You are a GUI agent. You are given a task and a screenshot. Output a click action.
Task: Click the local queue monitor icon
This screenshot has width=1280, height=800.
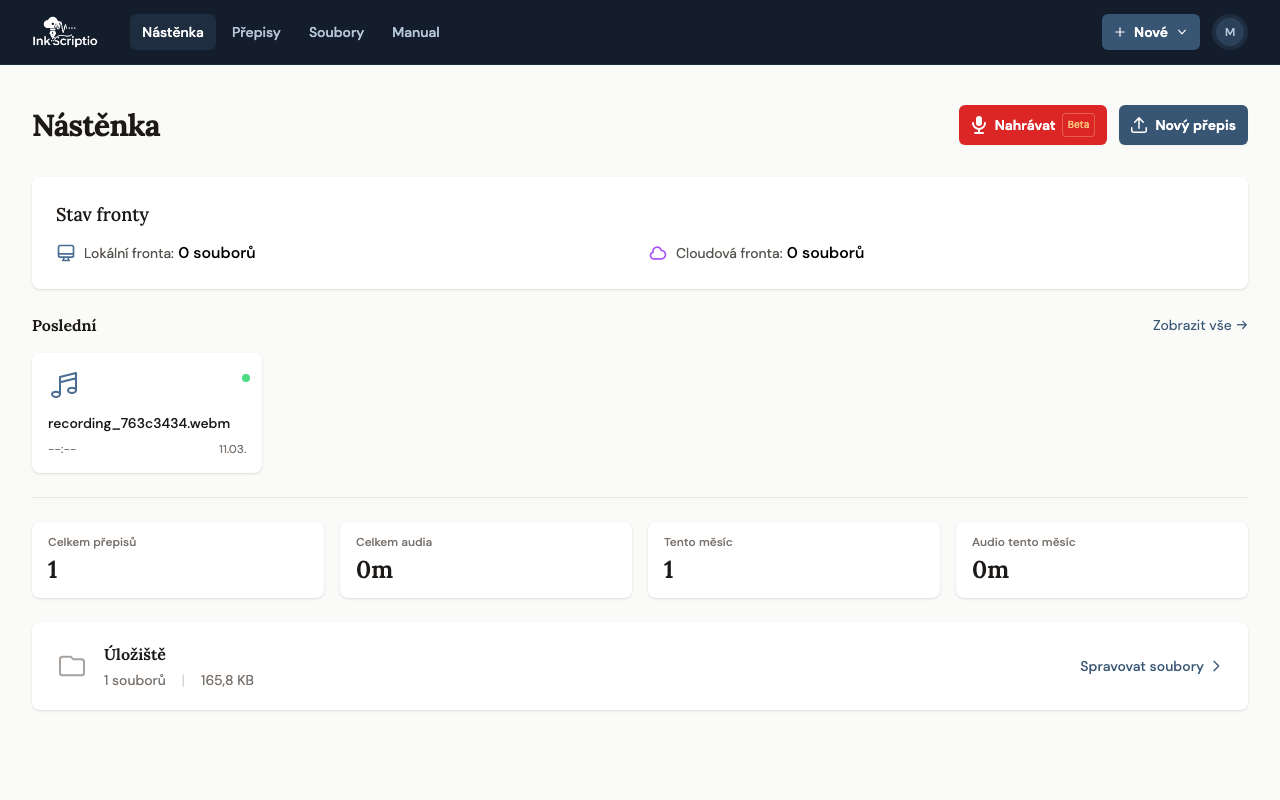point(66,253)
